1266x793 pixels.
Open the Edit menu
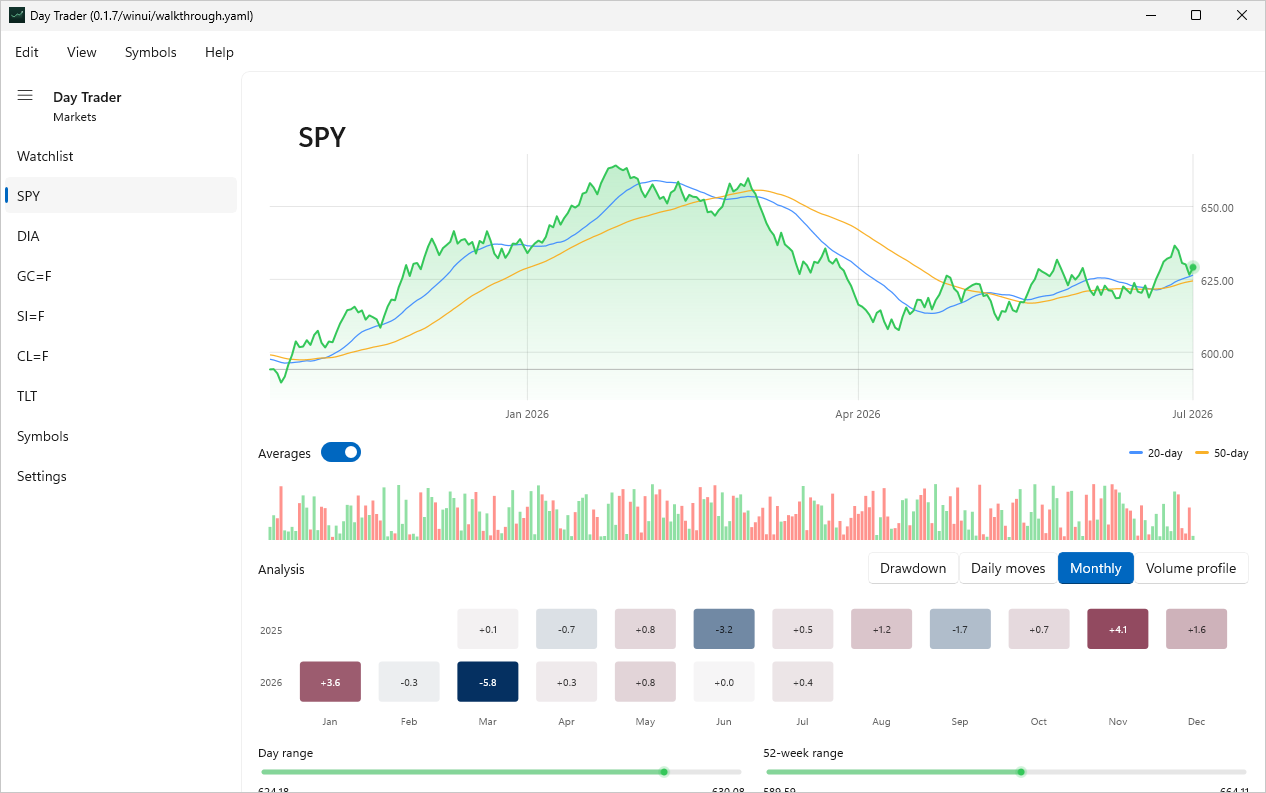pyautogui.click(x=27, y=52)
